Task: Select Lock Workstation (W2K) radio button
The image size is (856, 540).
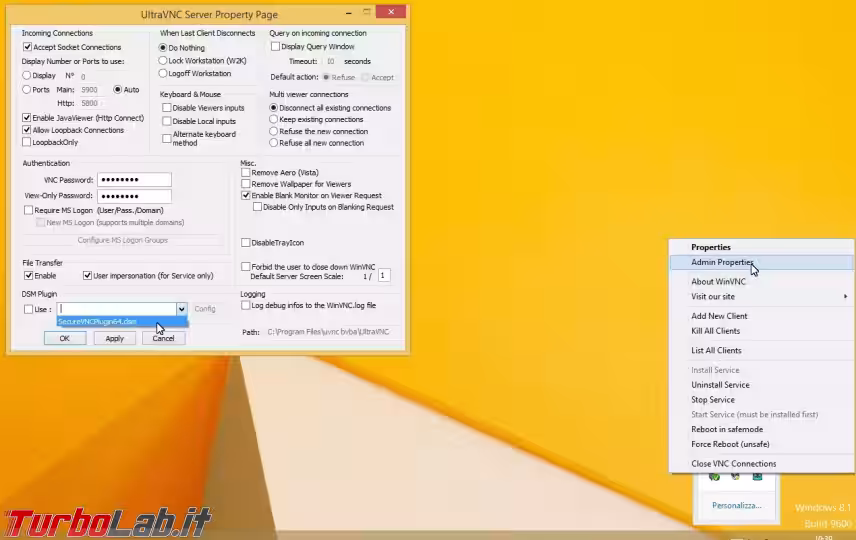Action: point(163,60)
